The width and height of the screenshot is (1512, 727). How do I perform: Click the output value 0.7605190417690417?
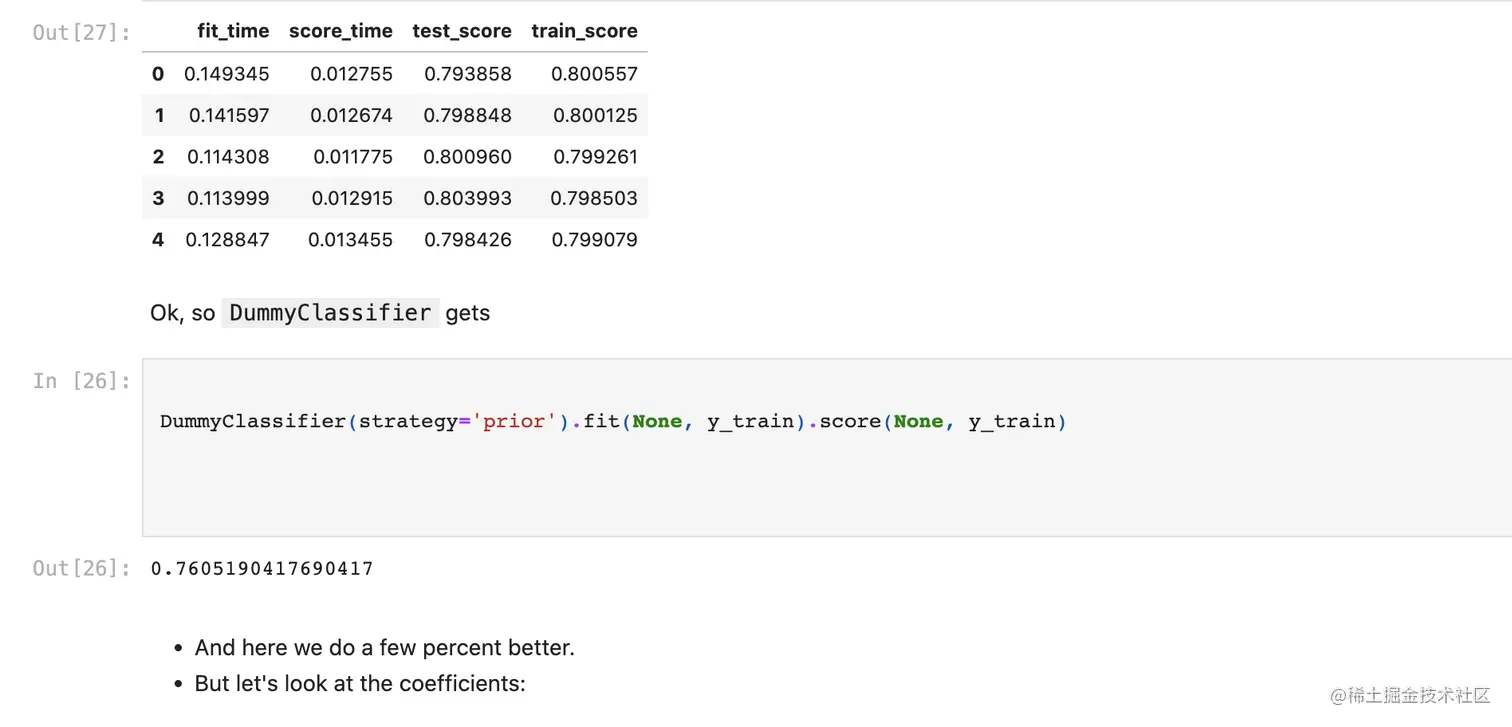click(262, 569)
